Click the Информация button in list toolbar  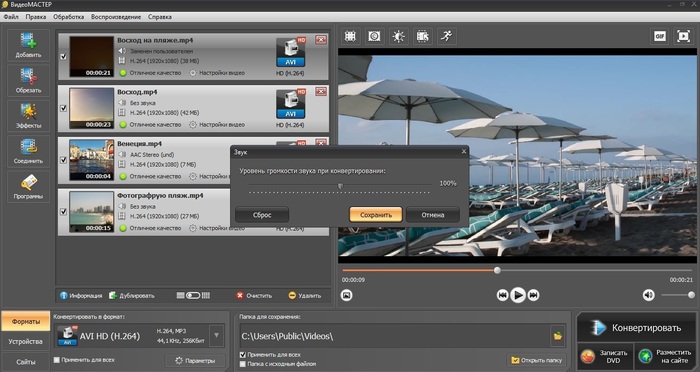click(81, 296)
